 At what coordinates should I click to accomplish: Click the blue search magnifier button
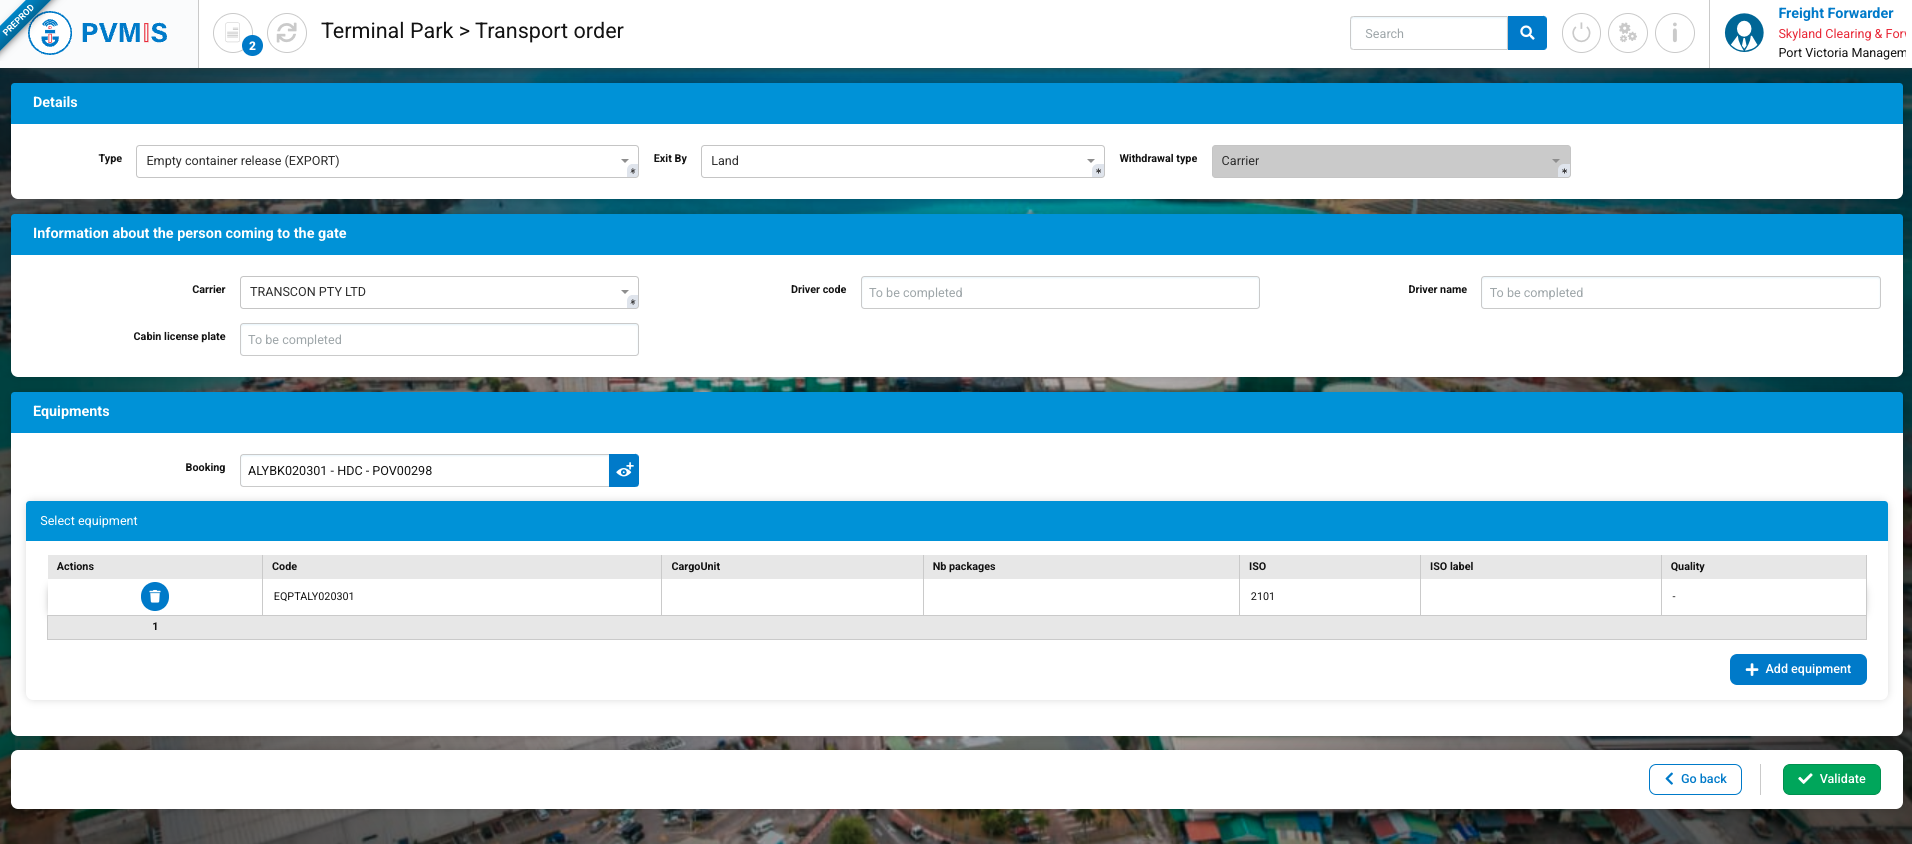(1527, 33)
